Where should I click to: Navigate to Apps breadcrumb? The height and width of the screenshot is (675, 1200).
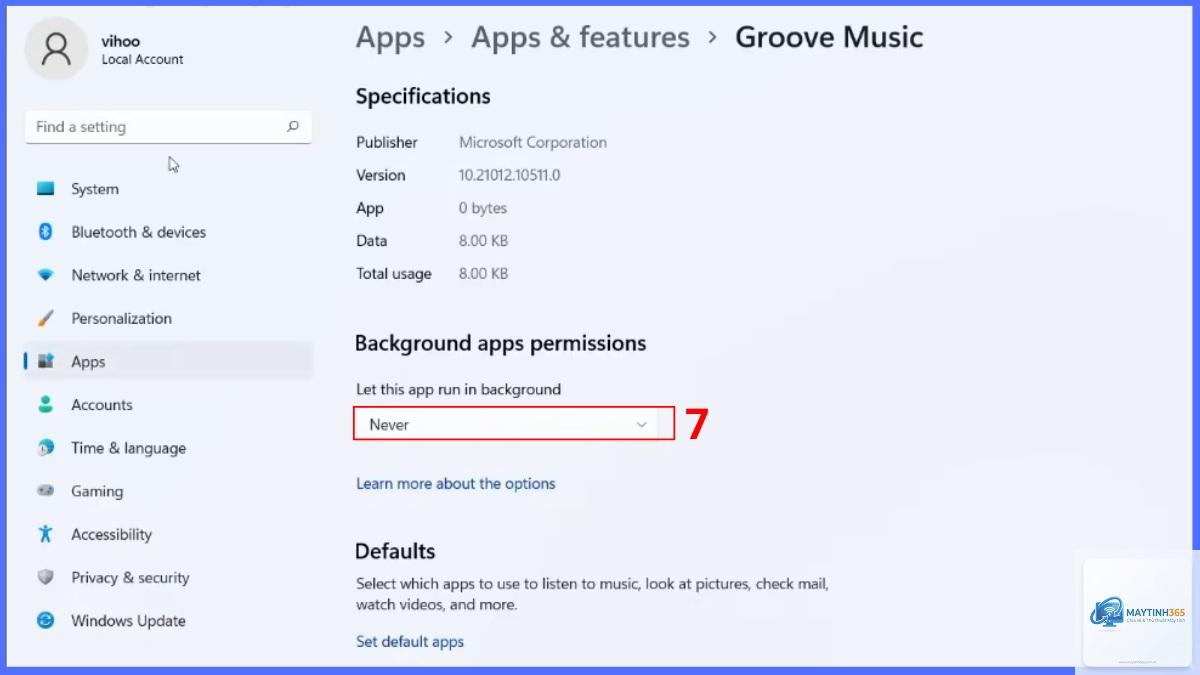(x=390, y=38)
